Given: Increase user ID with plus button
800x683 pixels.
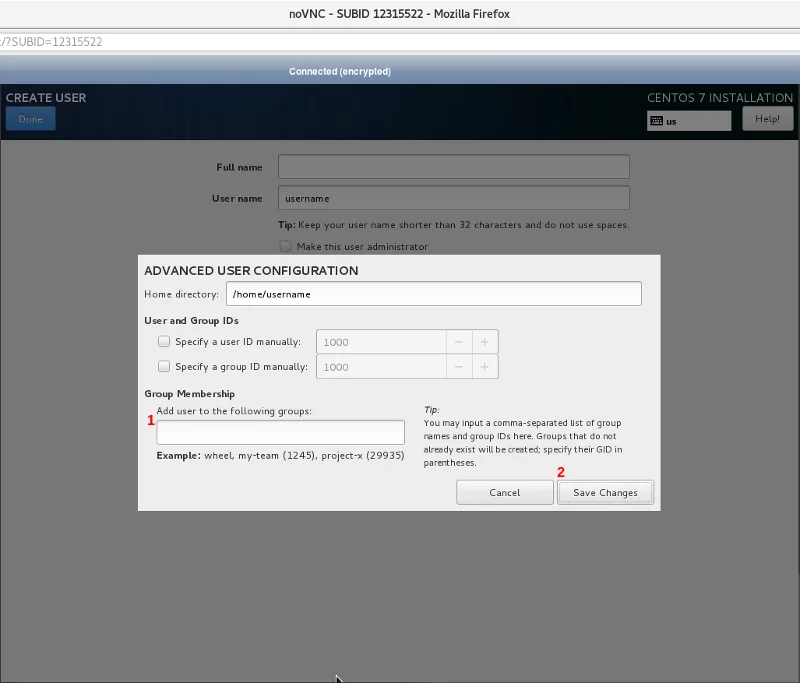Looking at the screenshot, I should pos(485,342).
